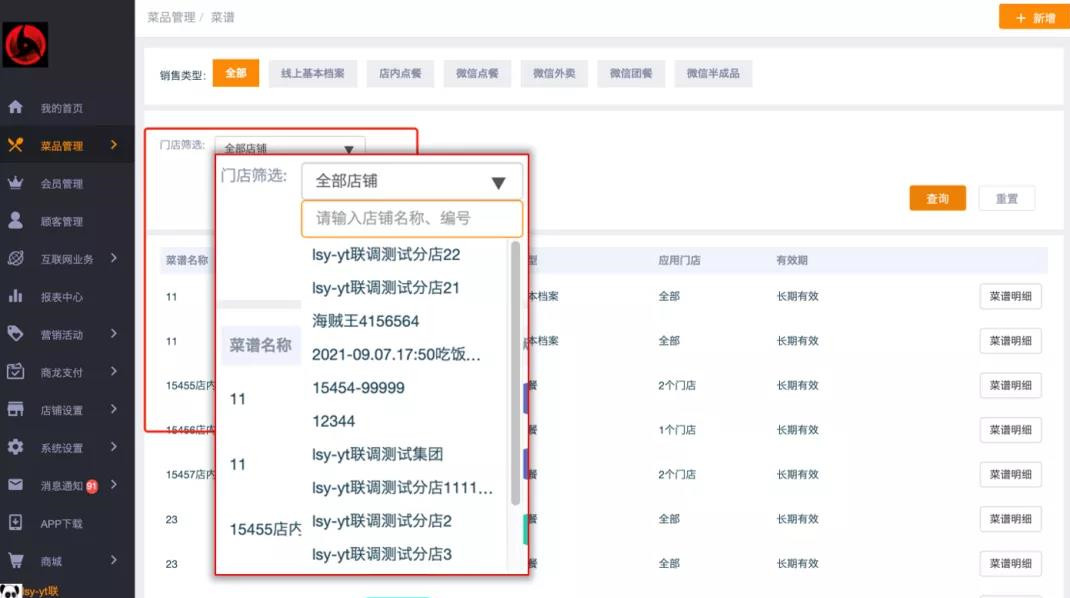Click the person icon for 顾客管理
The width and height of the screenshot is (1070, 598).
click(15, 221)
